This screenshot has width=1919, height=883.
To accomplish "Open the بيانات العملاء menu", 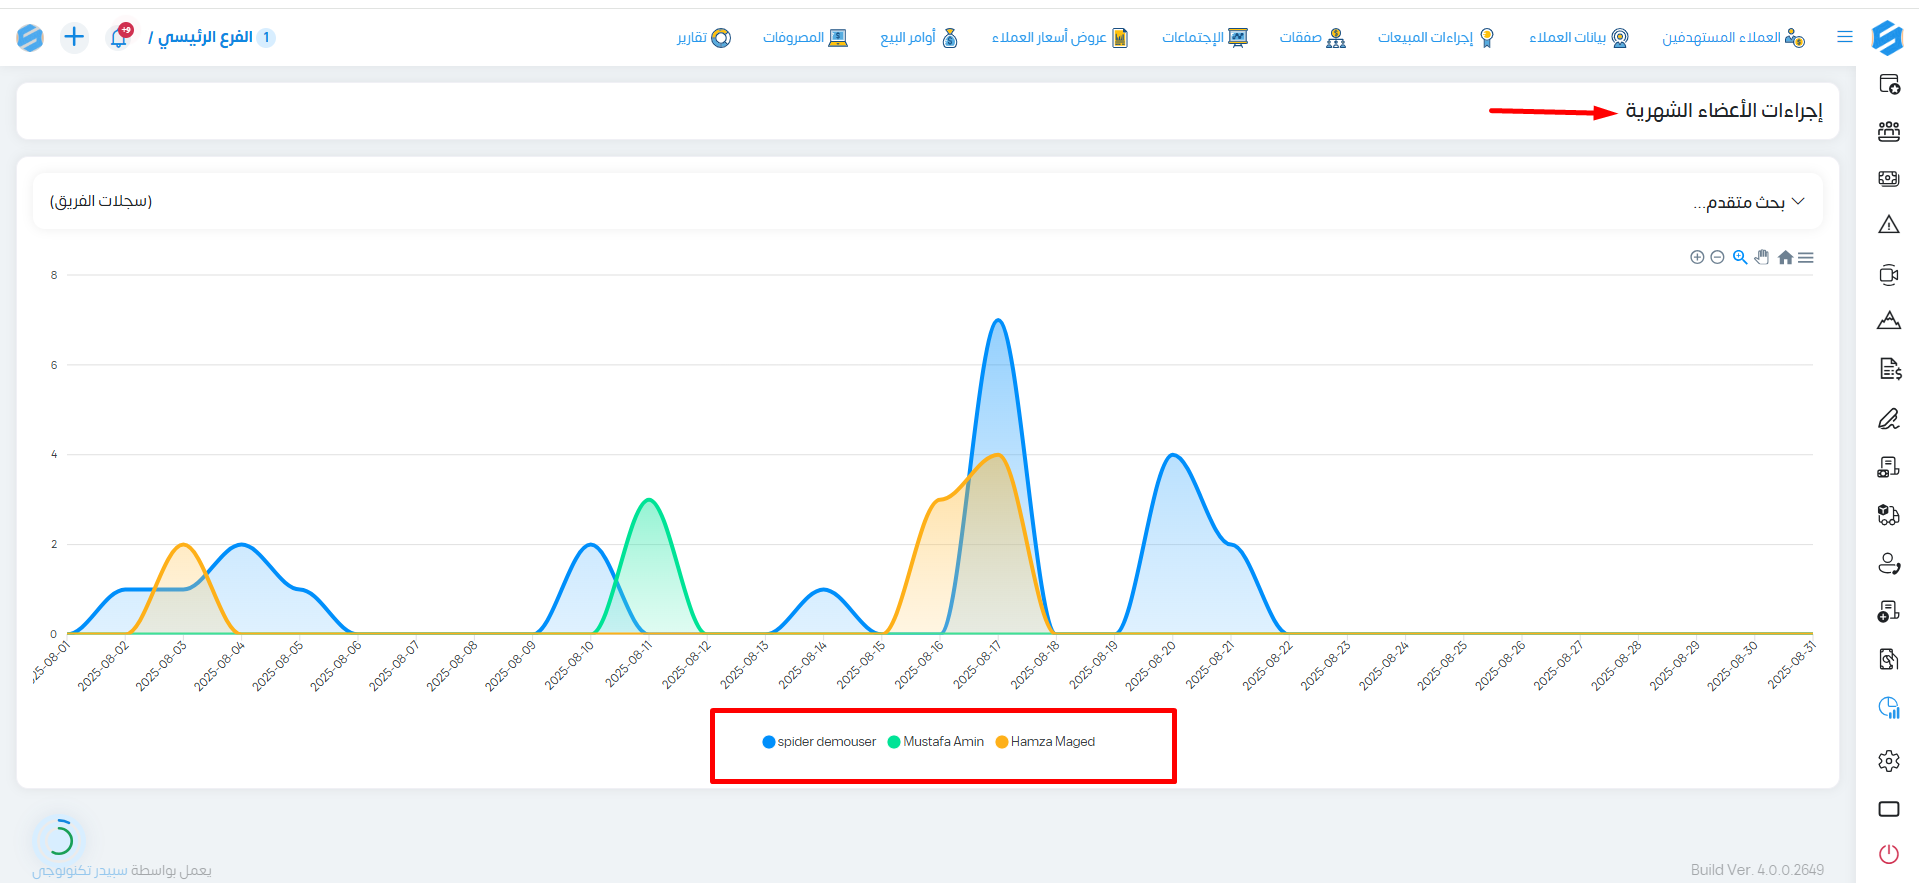I will click(1578, 37).
